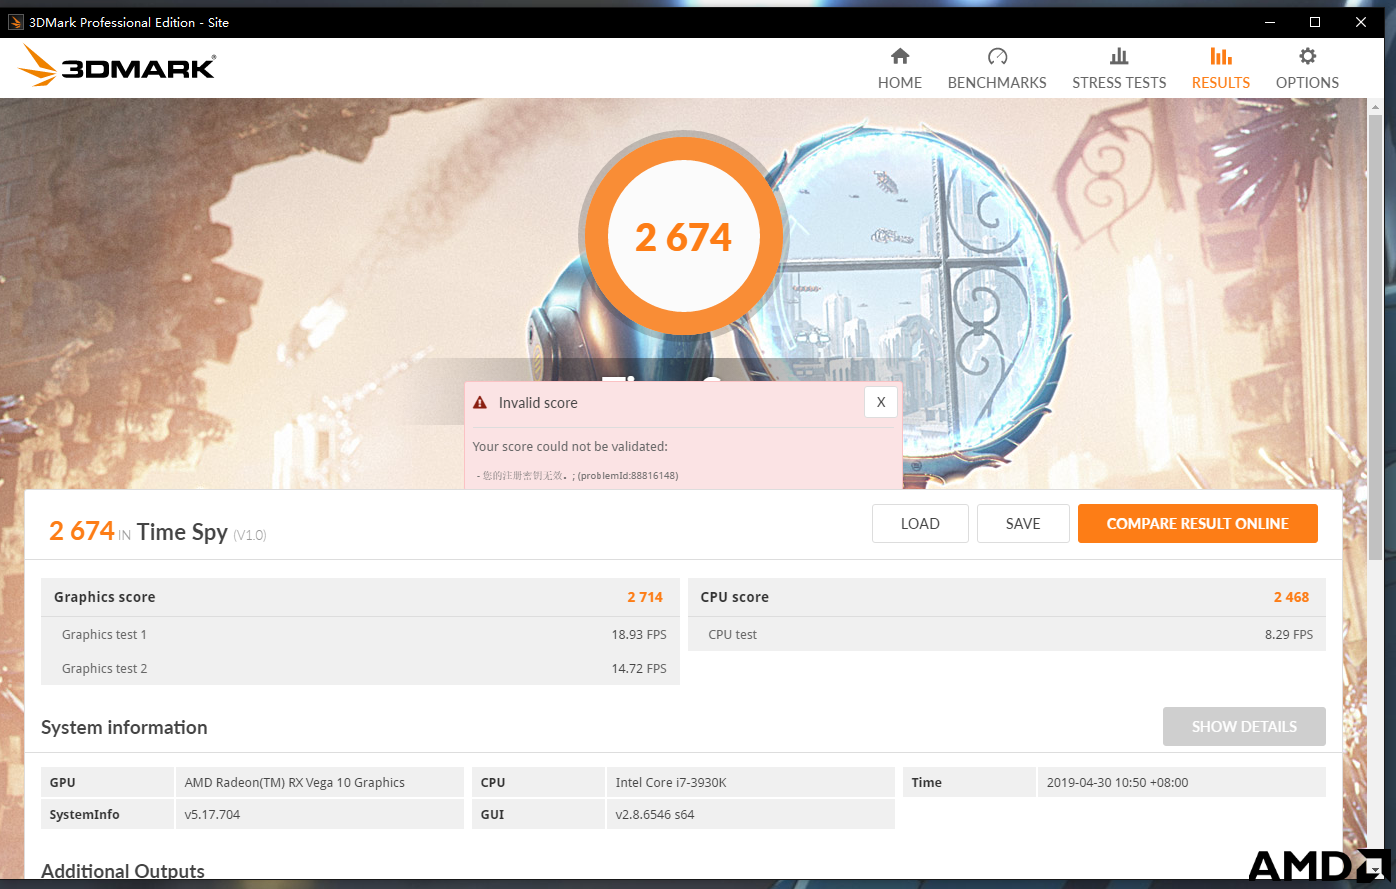The height and width of the screenshot is (889, 1396).
Task: Maximize the 3DMark window
Action: pyautogui.click(x=1315, y=22)
